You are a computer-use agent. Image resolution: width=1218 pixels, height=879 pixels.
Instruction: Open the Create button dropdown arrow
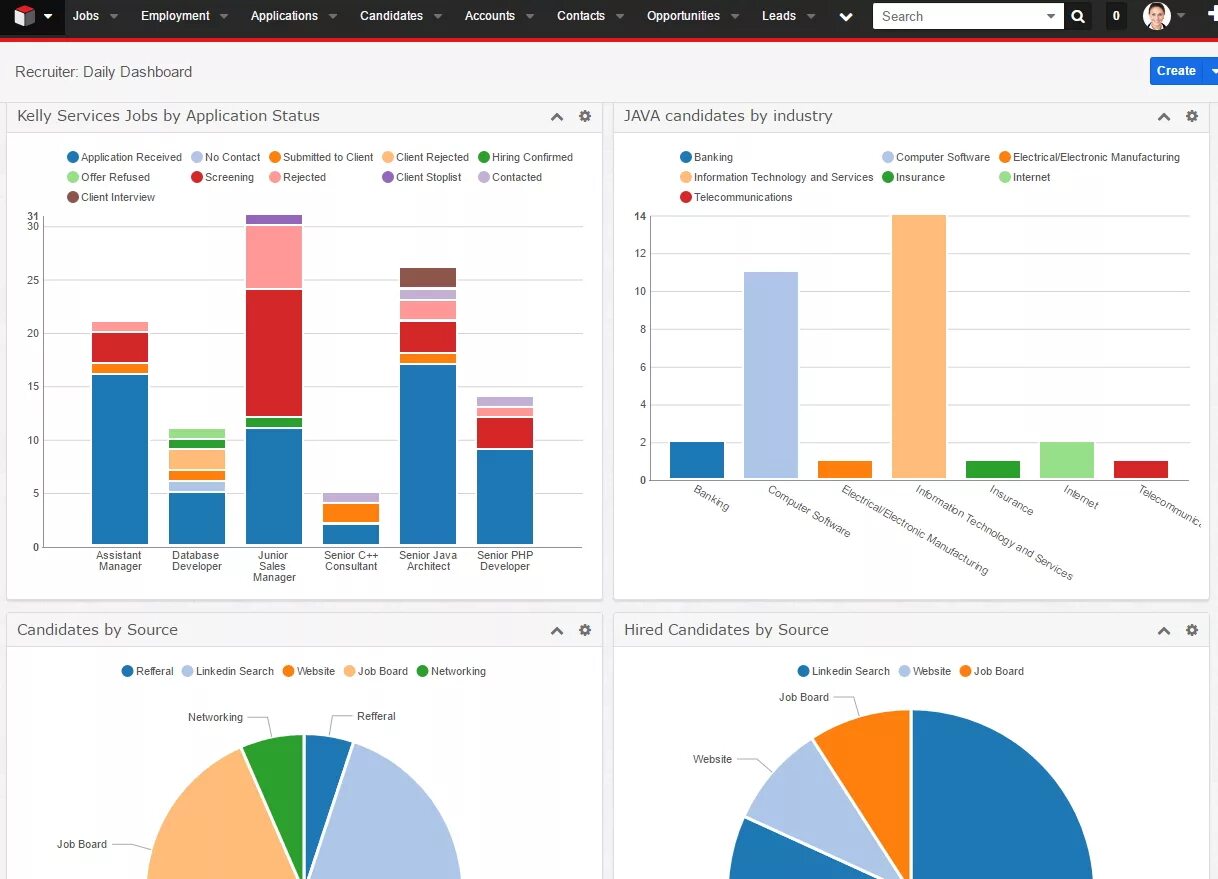[x=1212, y=71]
